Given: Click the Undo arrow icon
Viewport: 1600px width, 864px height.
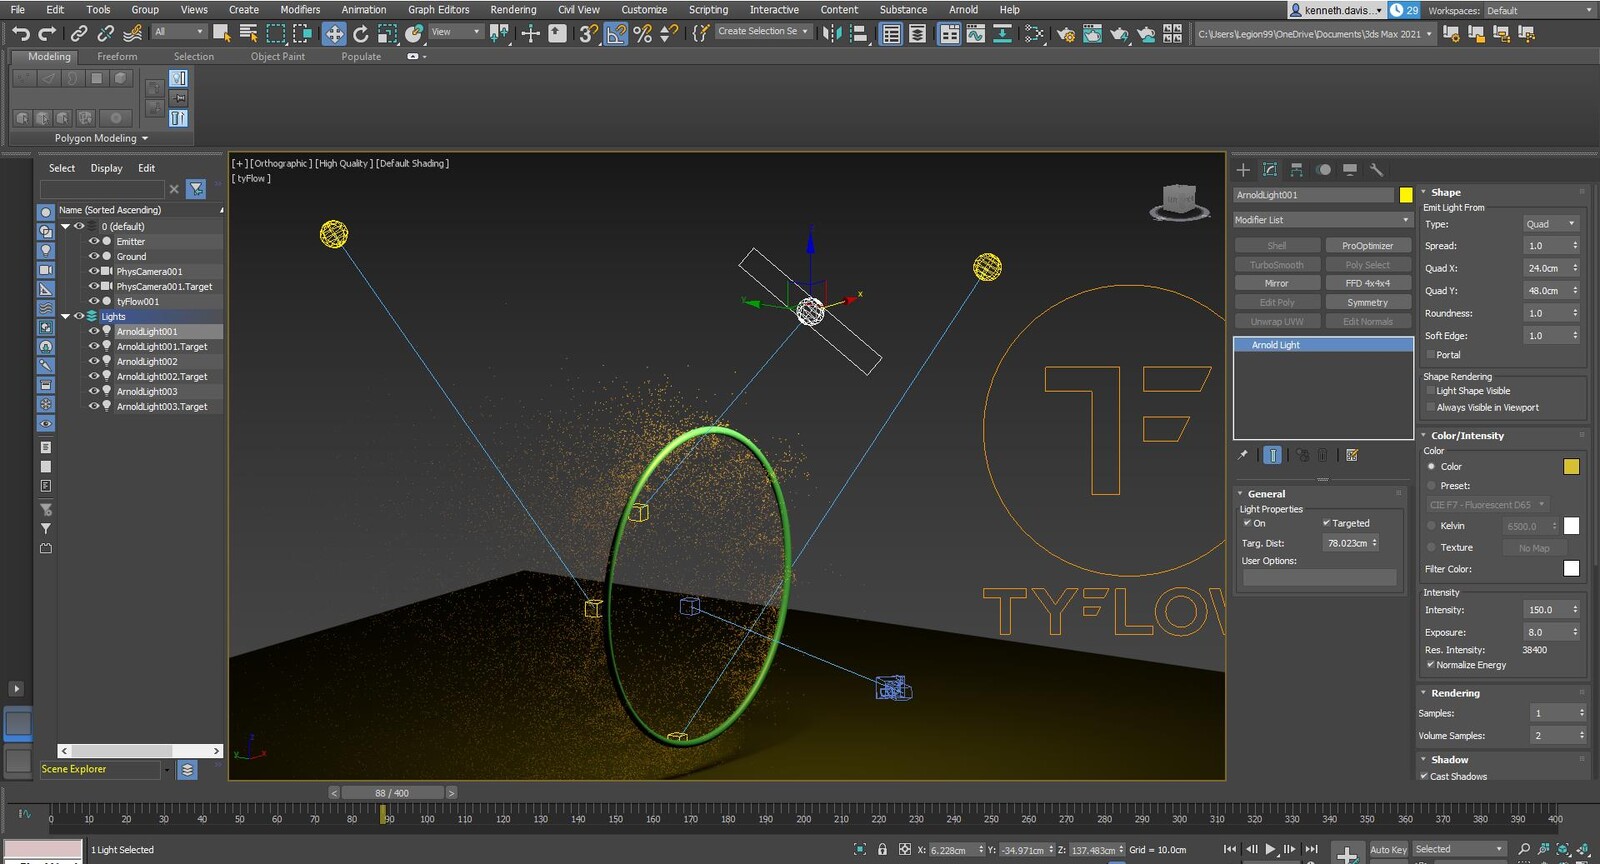Looking at the screenshot, I should coord(20,34).
